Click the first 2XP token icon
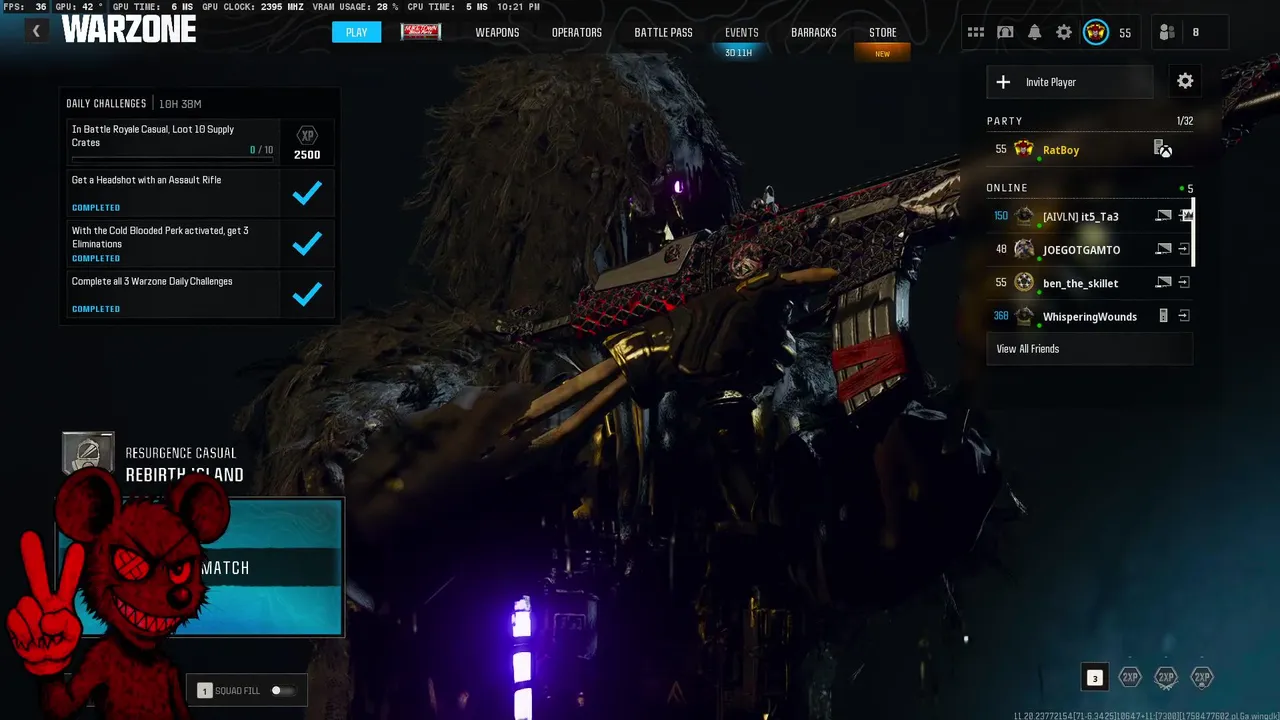 [x=1130, y=677]
